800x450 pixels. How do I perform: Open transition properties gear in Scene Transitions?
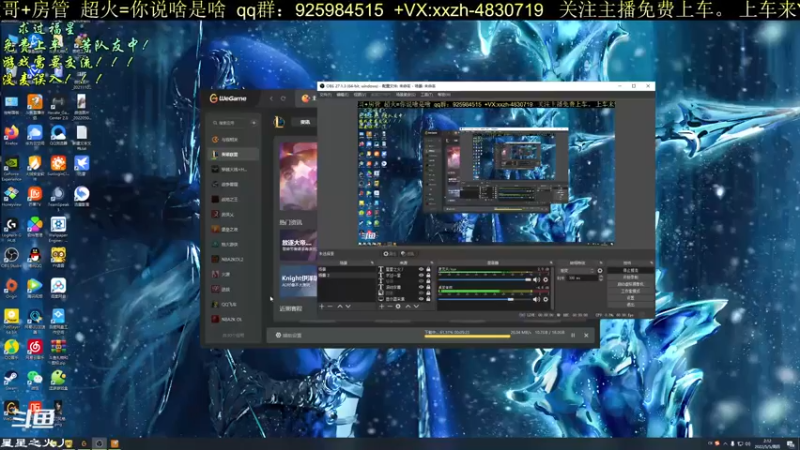600,270
